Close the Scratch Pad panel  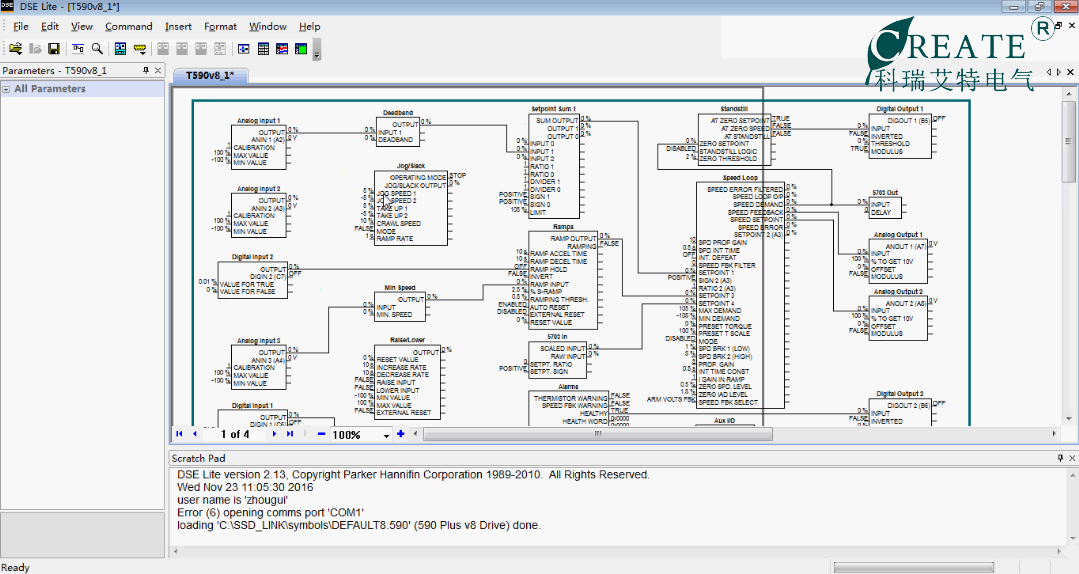click(x=1072, y=458)
